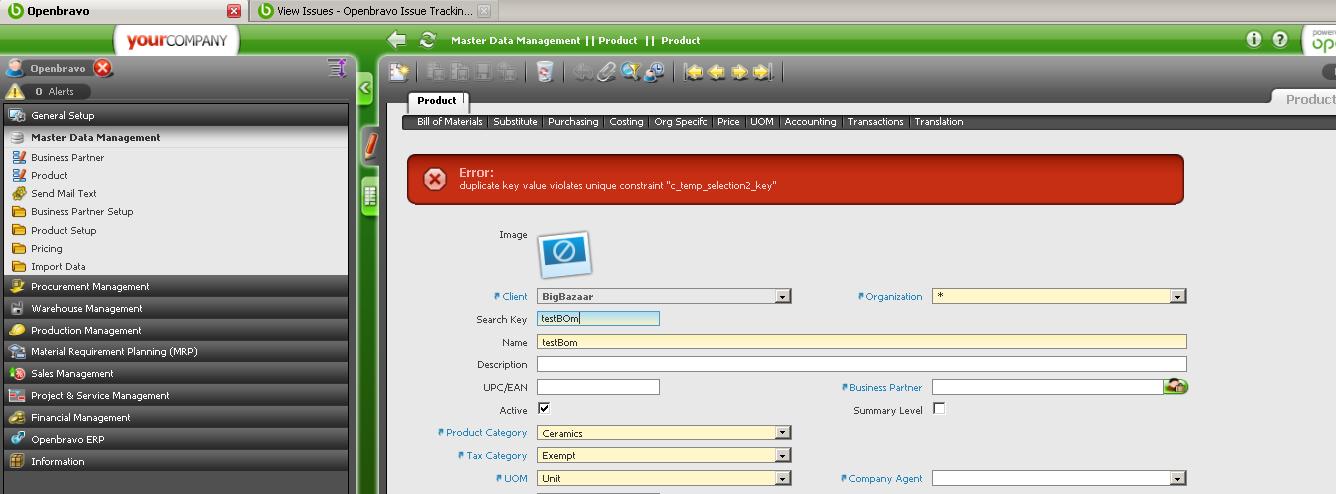Open Product item in sidebar menu
The image size is (1336, 494).
pos(49,175)
